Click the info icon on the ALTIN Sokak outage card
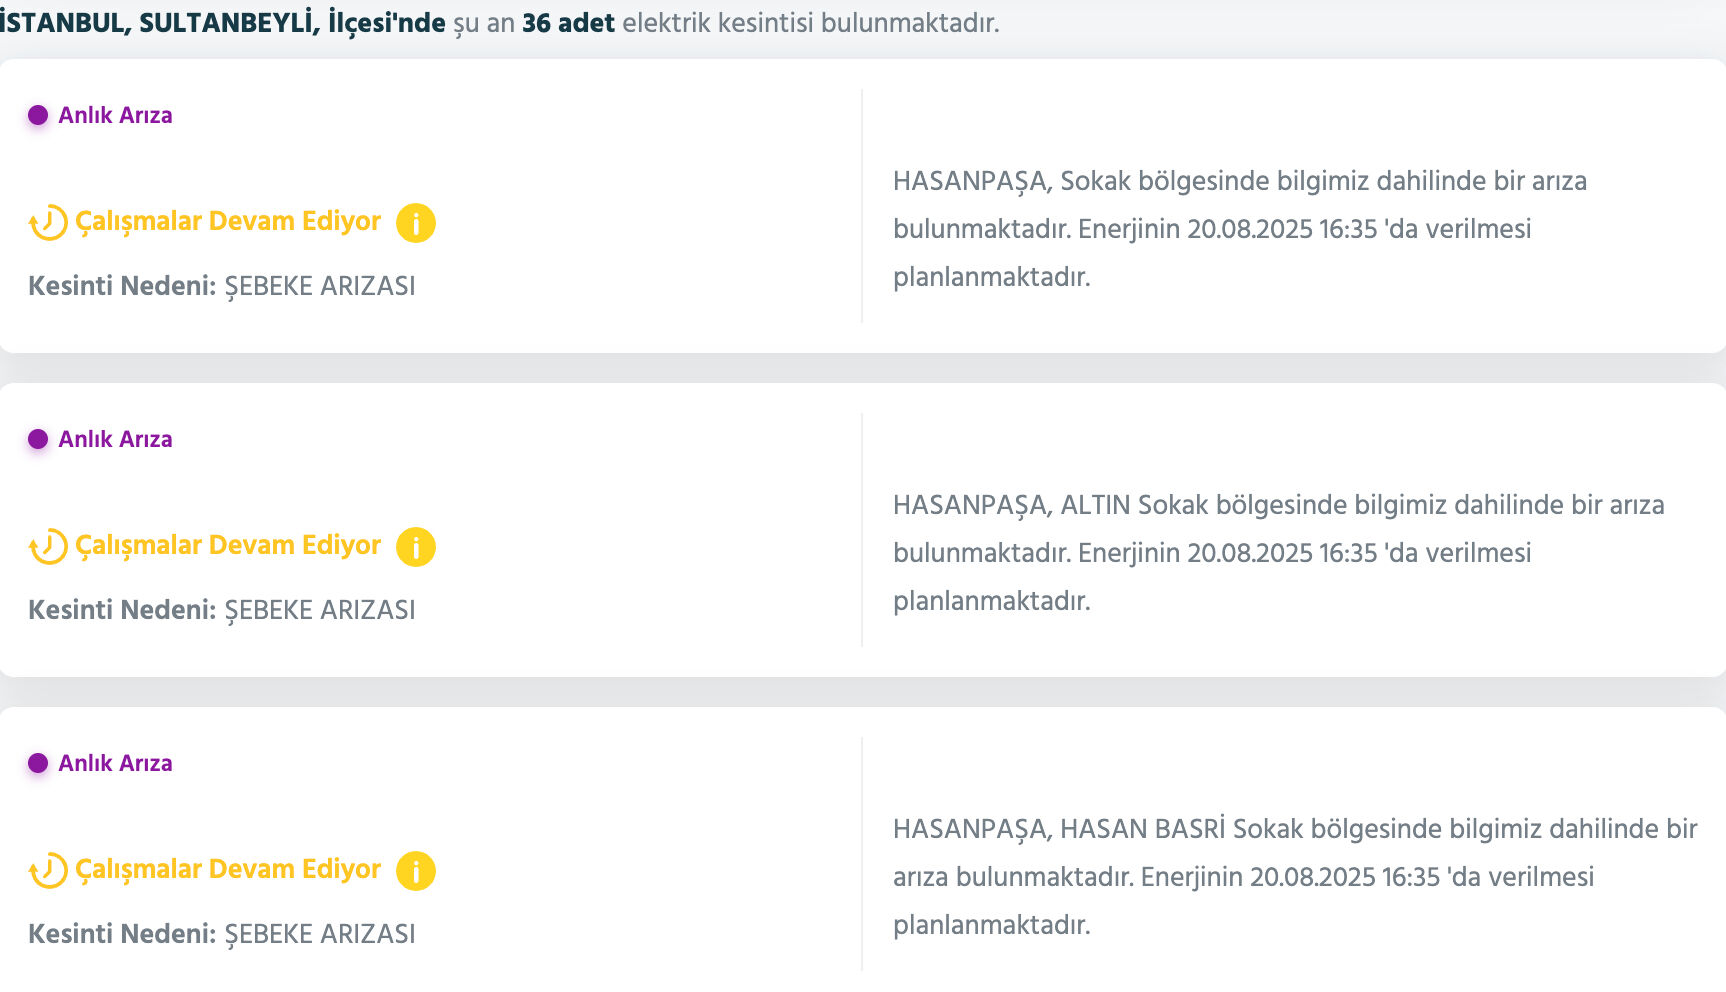 (415, 547)
